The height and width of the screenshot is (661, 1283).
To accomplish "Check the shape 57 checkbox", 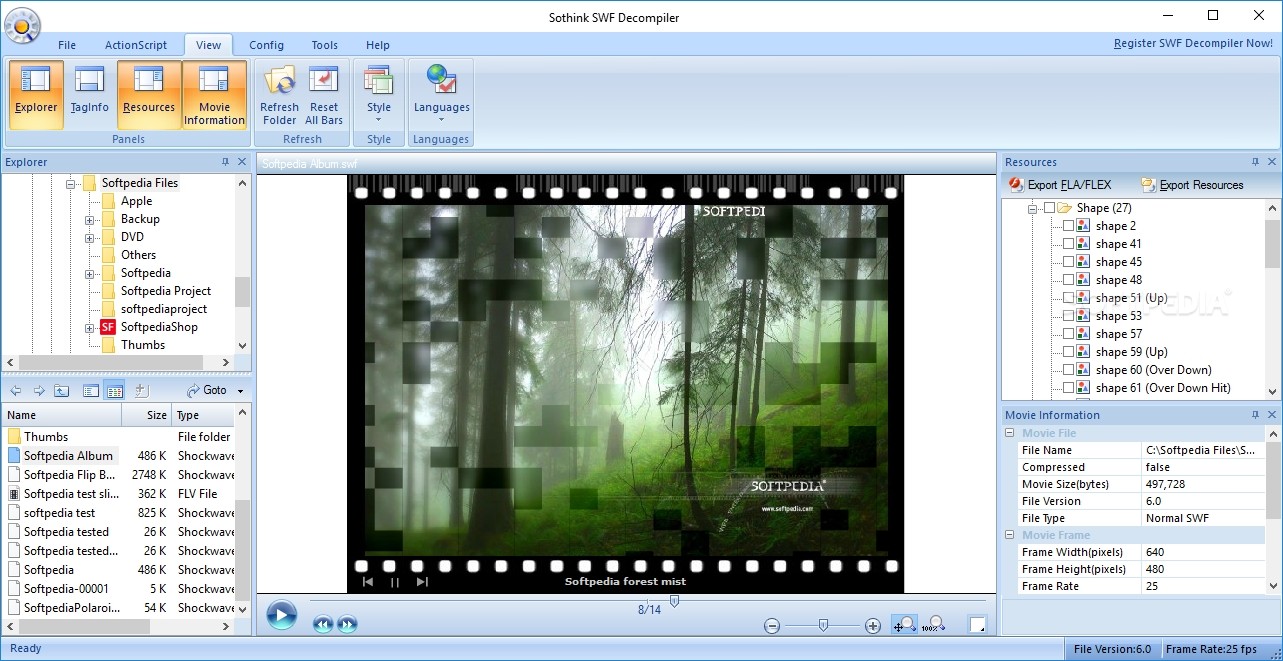I will [1068, 334].
